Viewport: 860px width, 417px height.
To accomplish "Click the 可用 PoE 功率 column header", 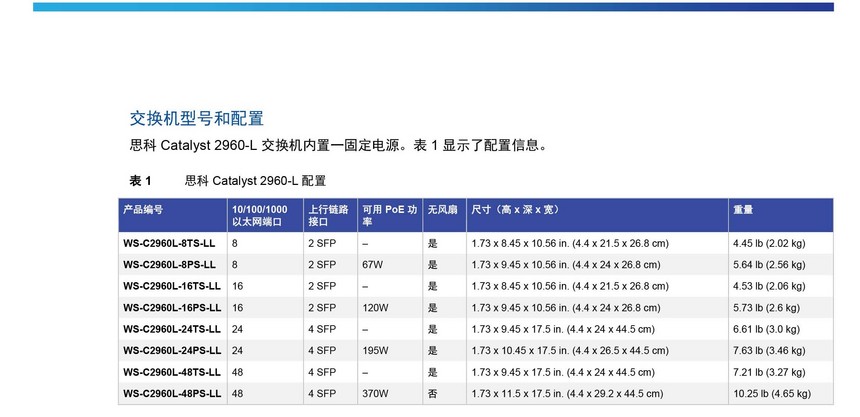I will tap(389, 216).
